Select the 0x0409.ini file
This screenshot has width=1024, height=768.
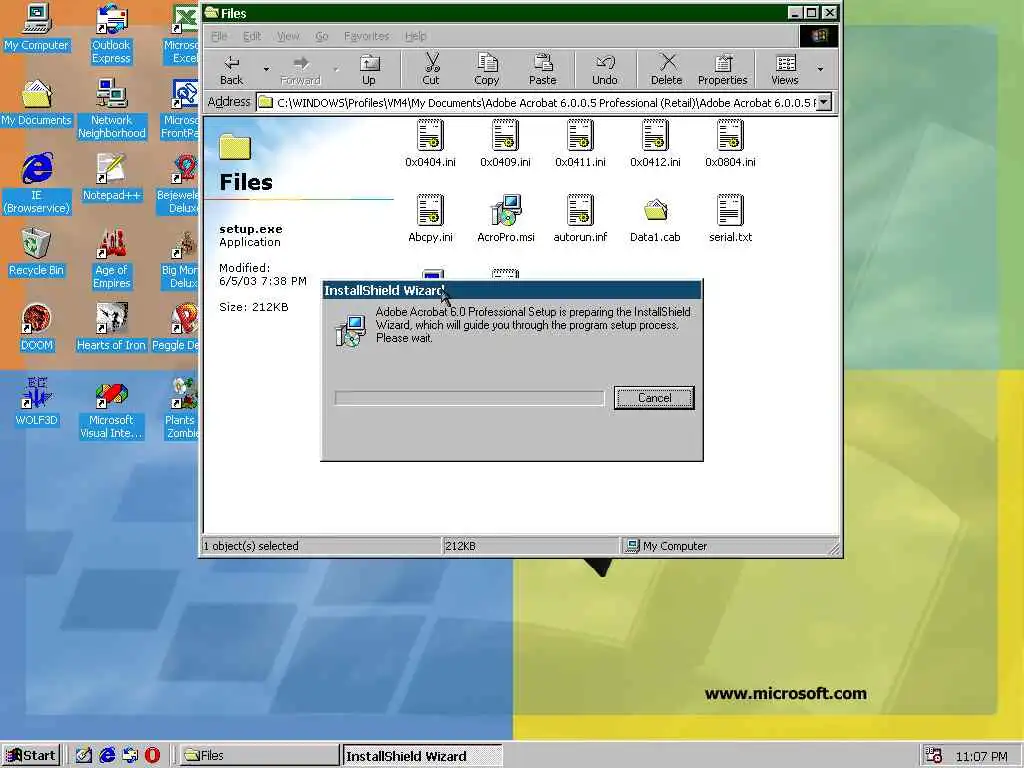click(505, 144)
